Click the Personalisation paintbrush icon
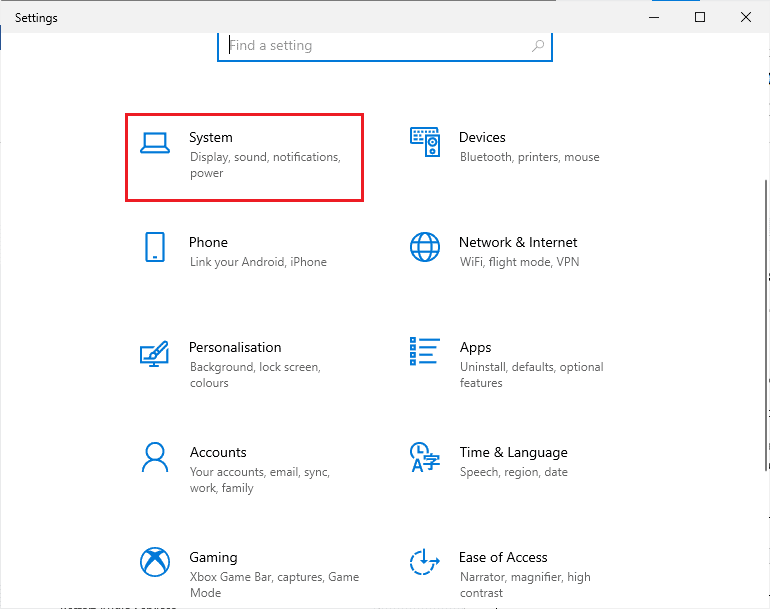The width and height of the screenshot is (770, 609). (155, 352)
